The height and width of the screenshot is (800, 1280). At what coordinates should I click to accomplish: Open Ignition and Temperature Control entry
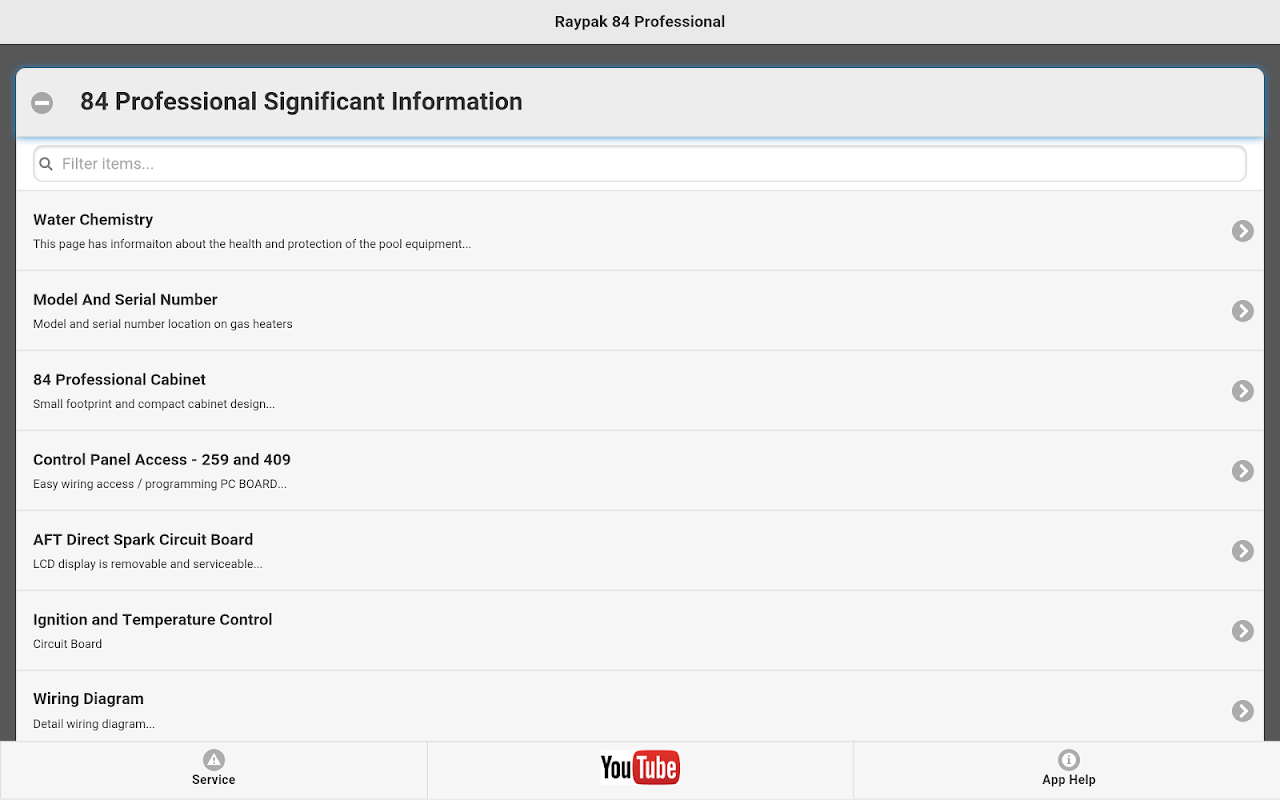point(640,631)
